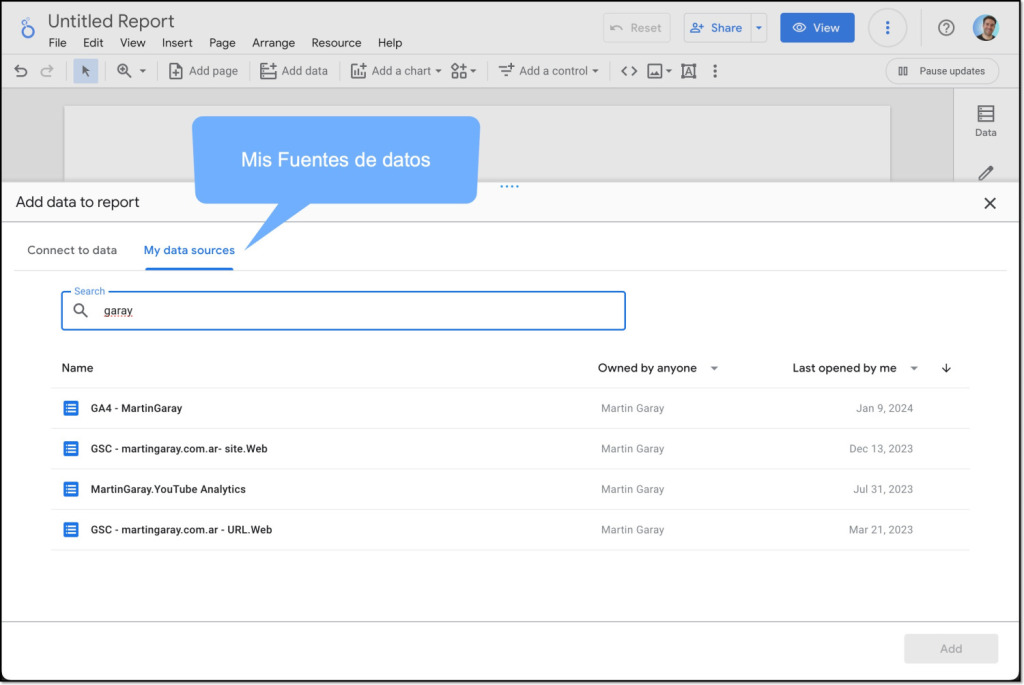Select the My data sources tab
The image size is (1024, 685).
point(189,250)
